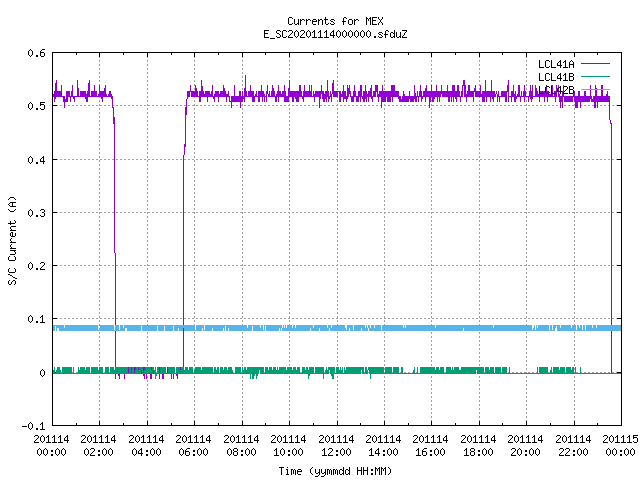Click the x-axis tick '201114 00:00'
640x480 pixels.
(51, 446)
